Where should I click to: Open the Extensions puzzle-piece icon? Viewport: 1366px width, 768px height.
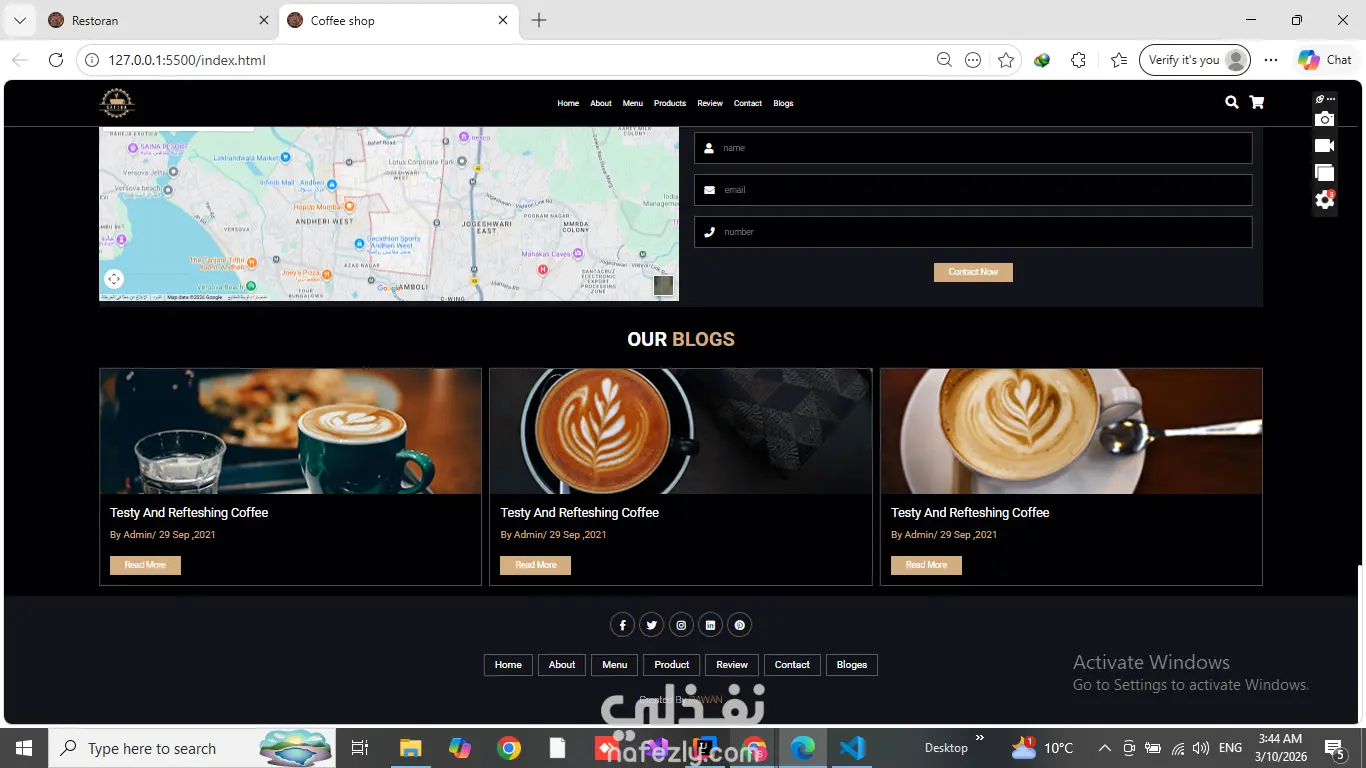click(1078, 60)
